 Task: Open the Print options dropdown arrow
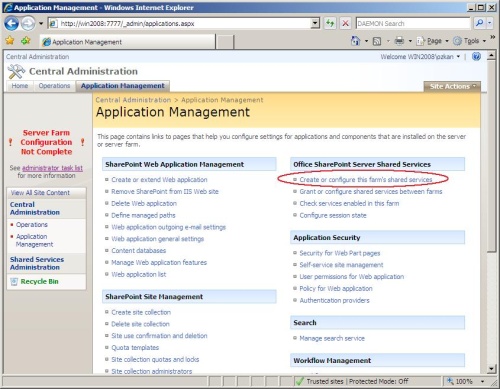coord(410,41)
